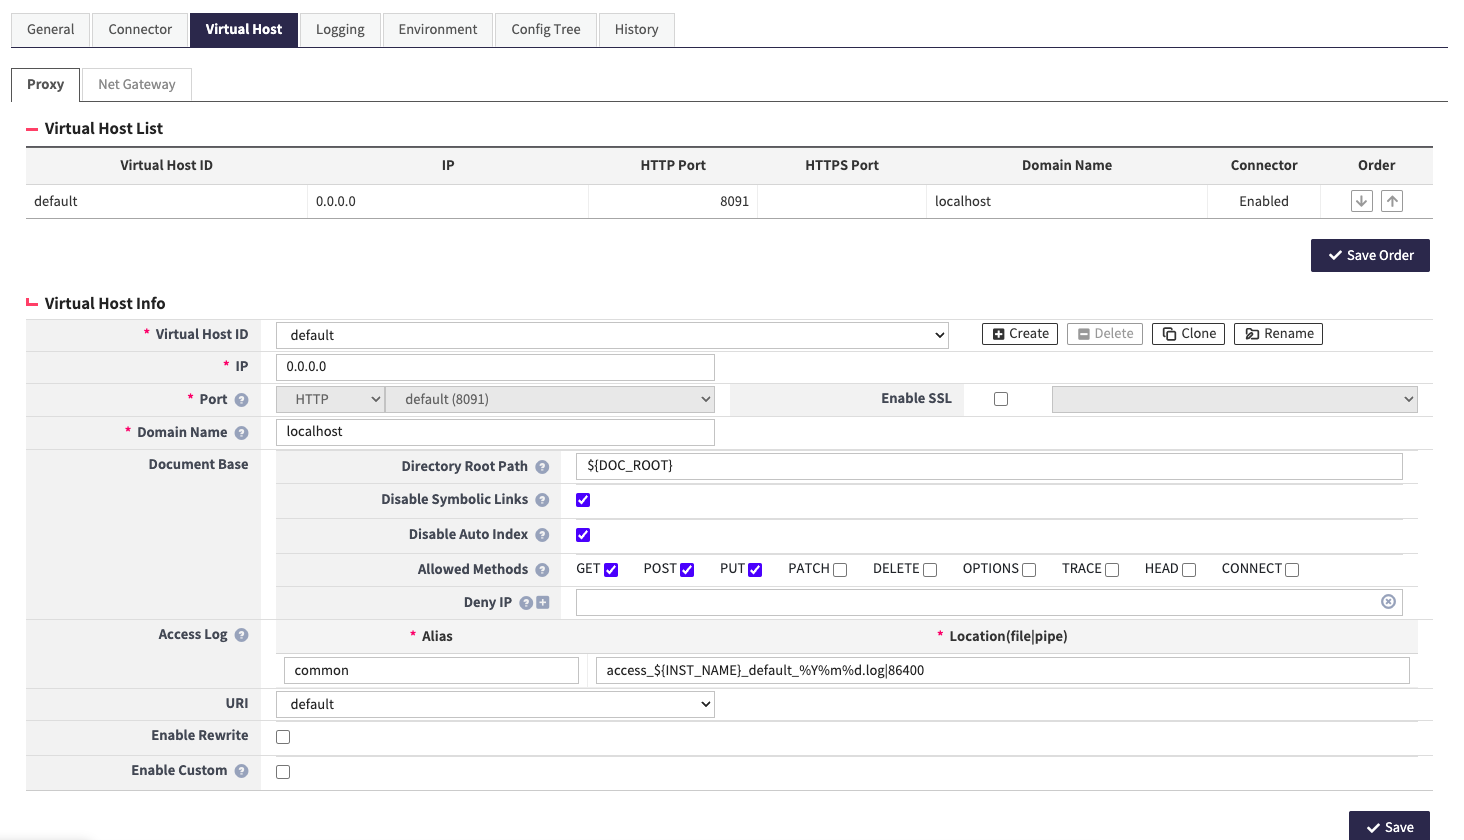Clone the current virtual host
Image resolution: width=1464 pixels, height=840 pixels.
1188,333
